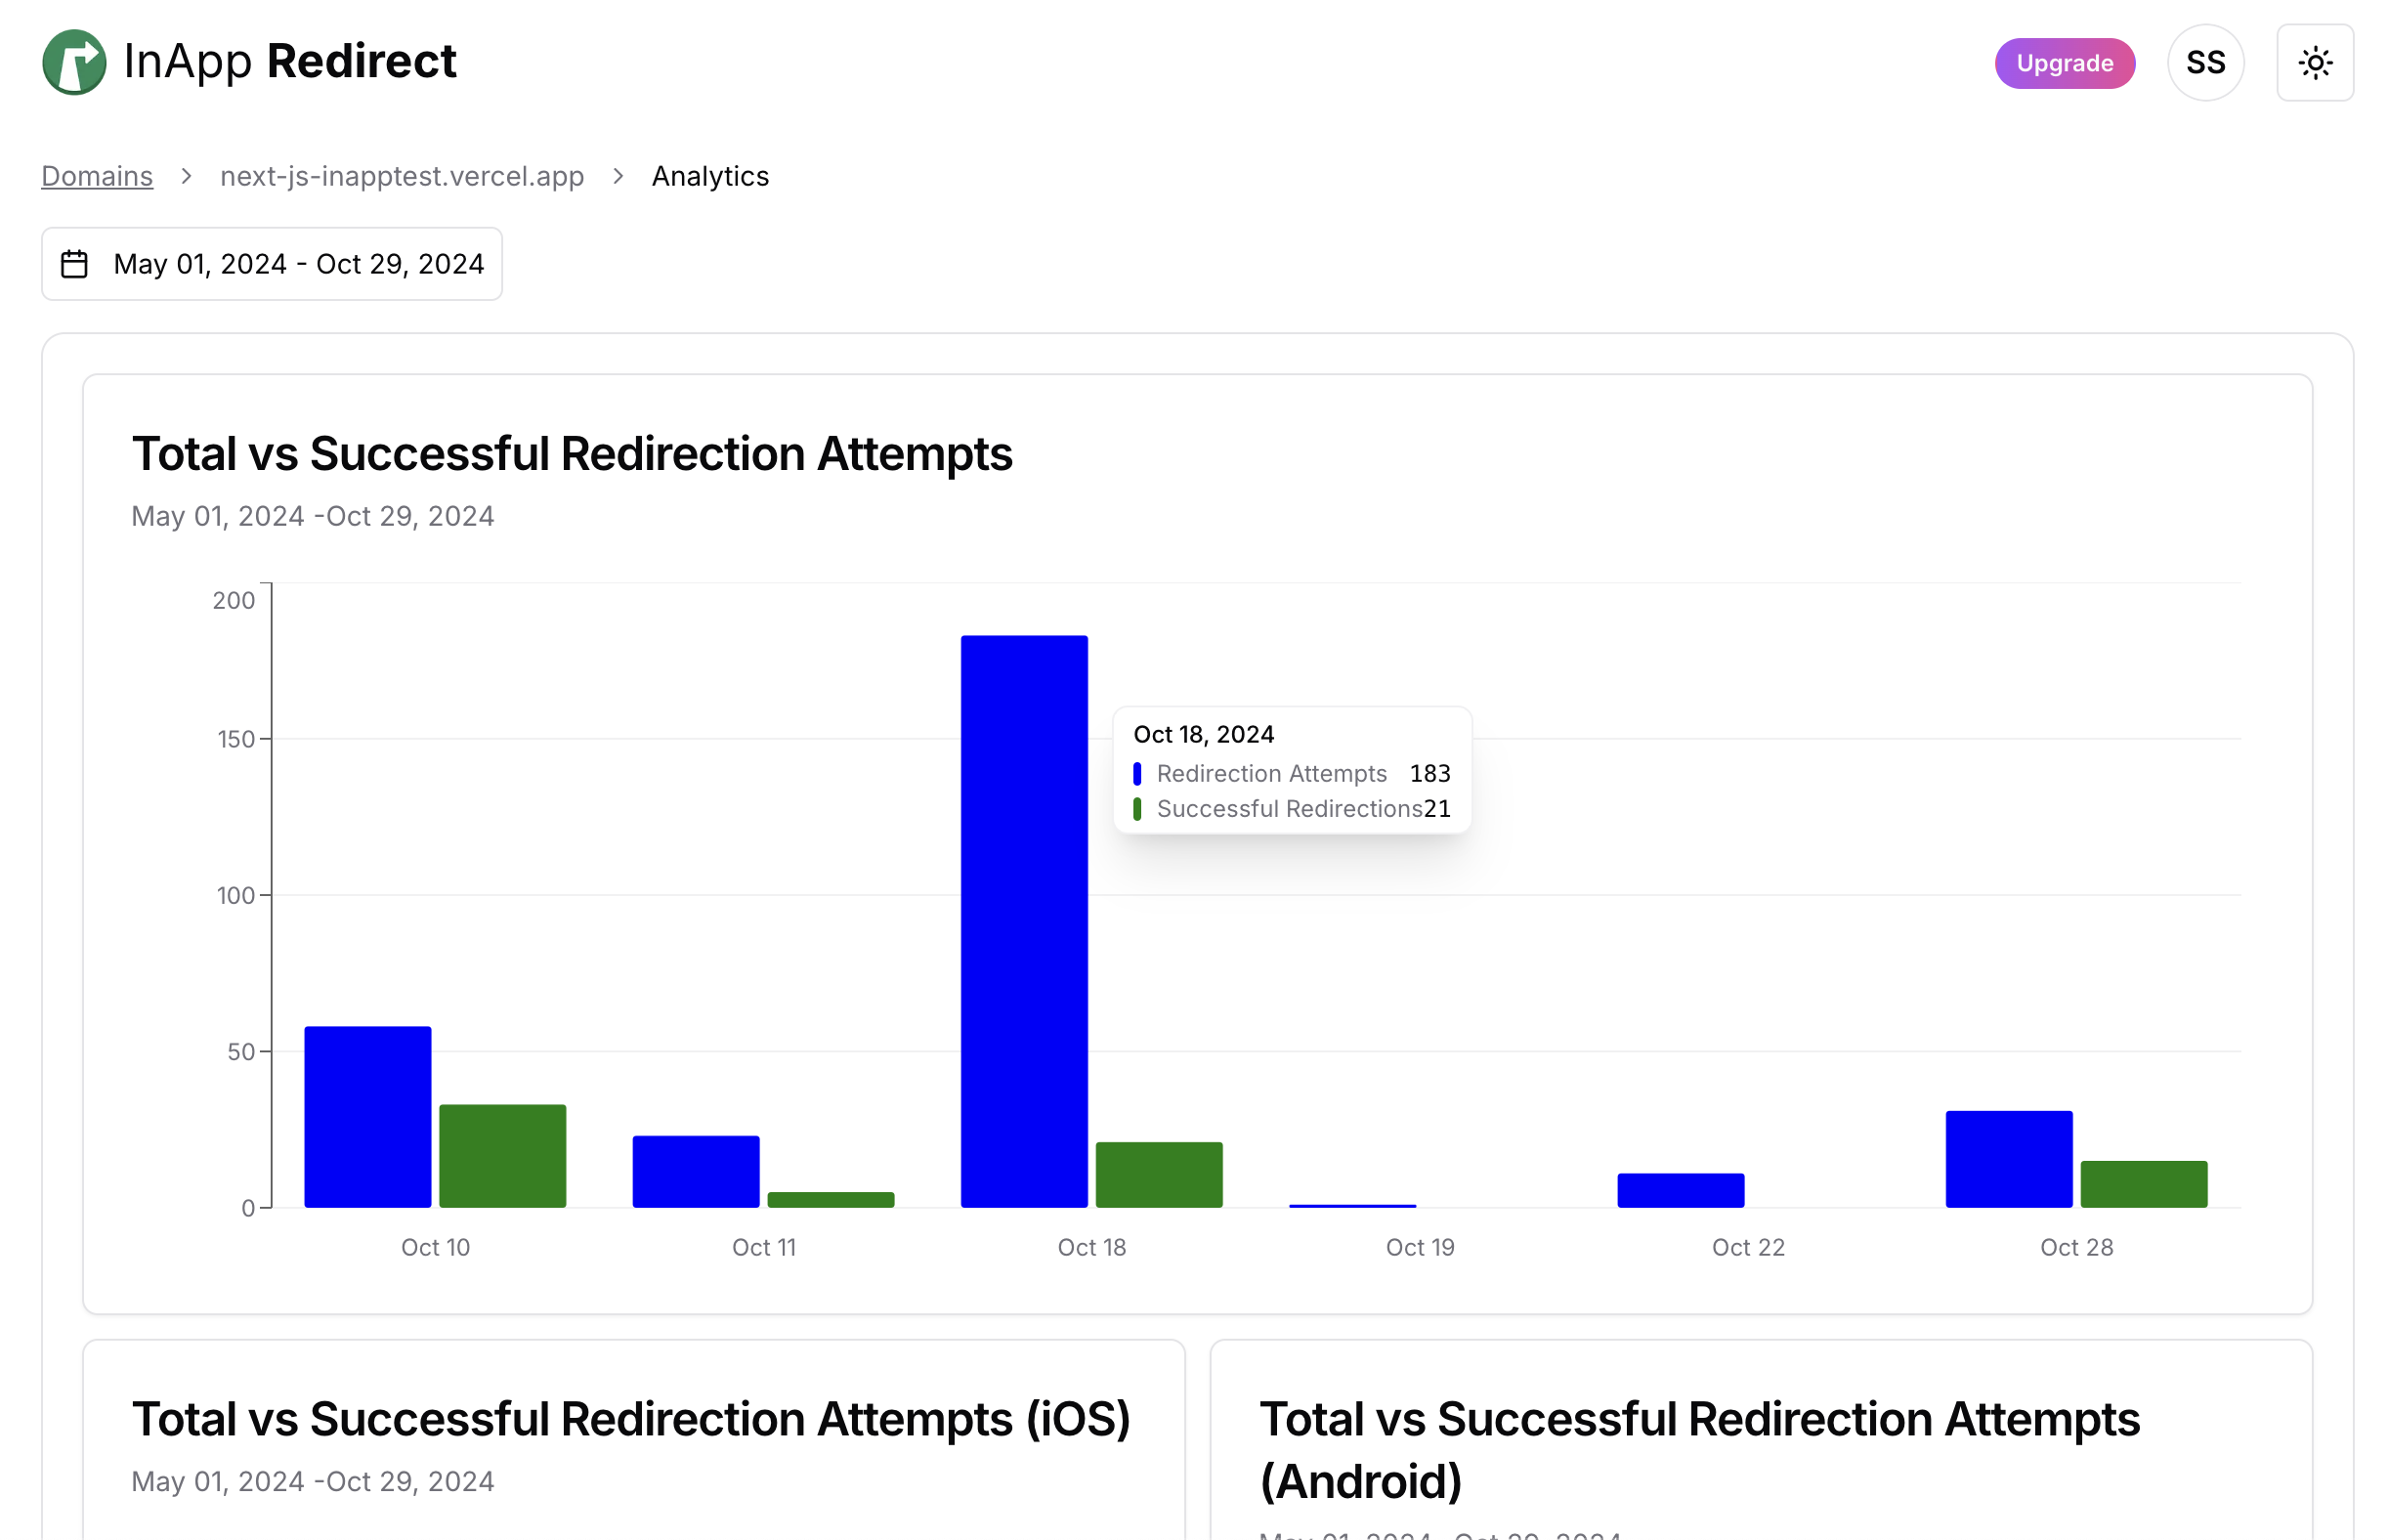Screen dimensions: 2388x1540
Task: Click the tall blue Oct 18 bar
Action: point(1024,921)
